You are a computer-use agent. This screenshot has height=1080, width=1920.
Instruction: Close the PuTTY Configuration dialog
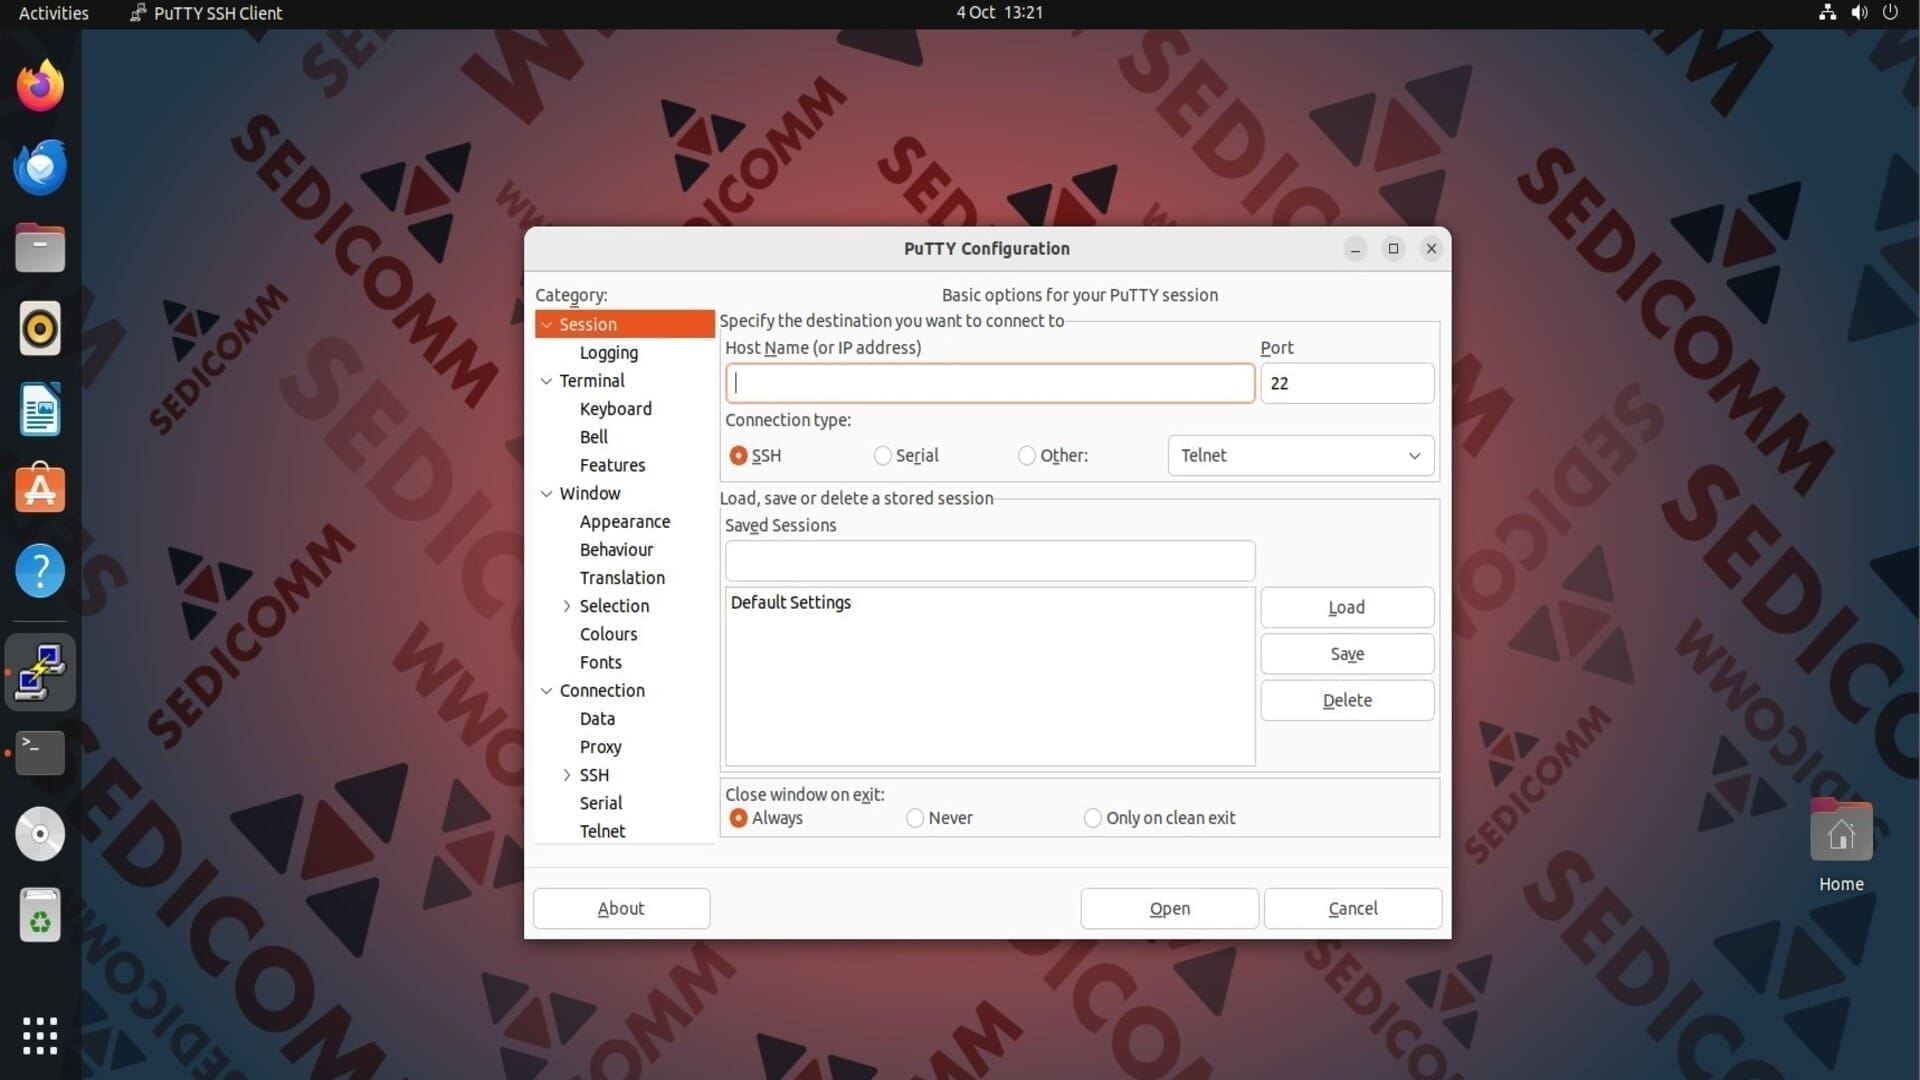(x=1431, y=249)
